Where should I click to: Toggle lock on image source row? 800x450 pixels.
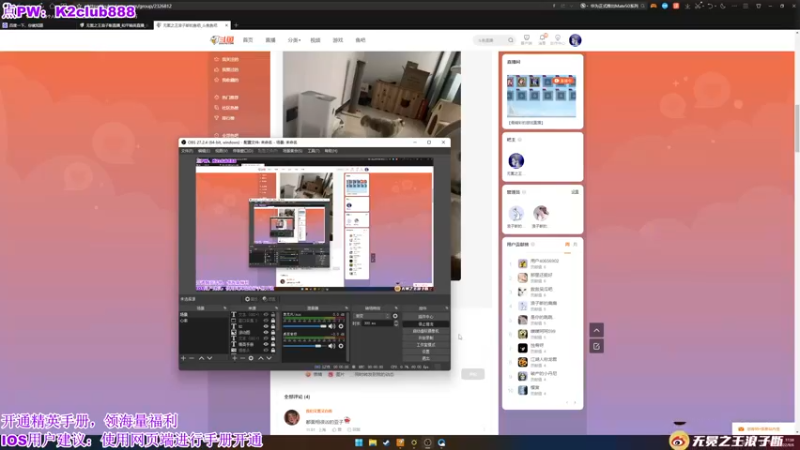tap(273, 332)
